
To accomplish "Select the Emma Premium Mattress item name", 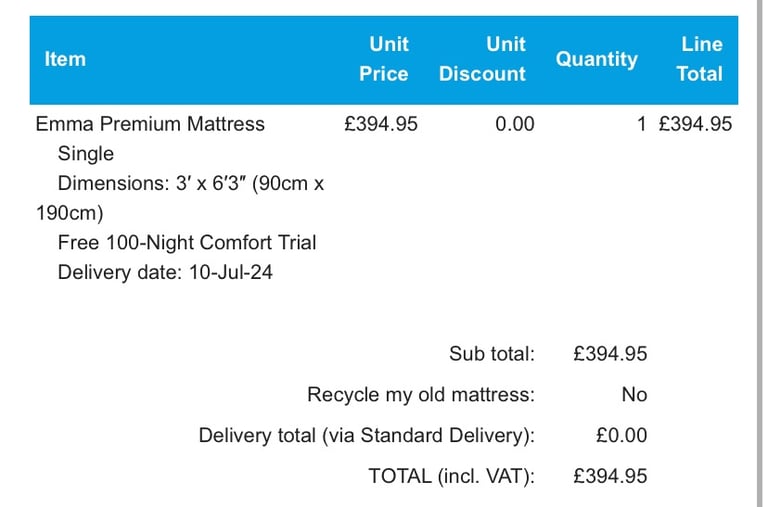I will (x=150, y=124).
